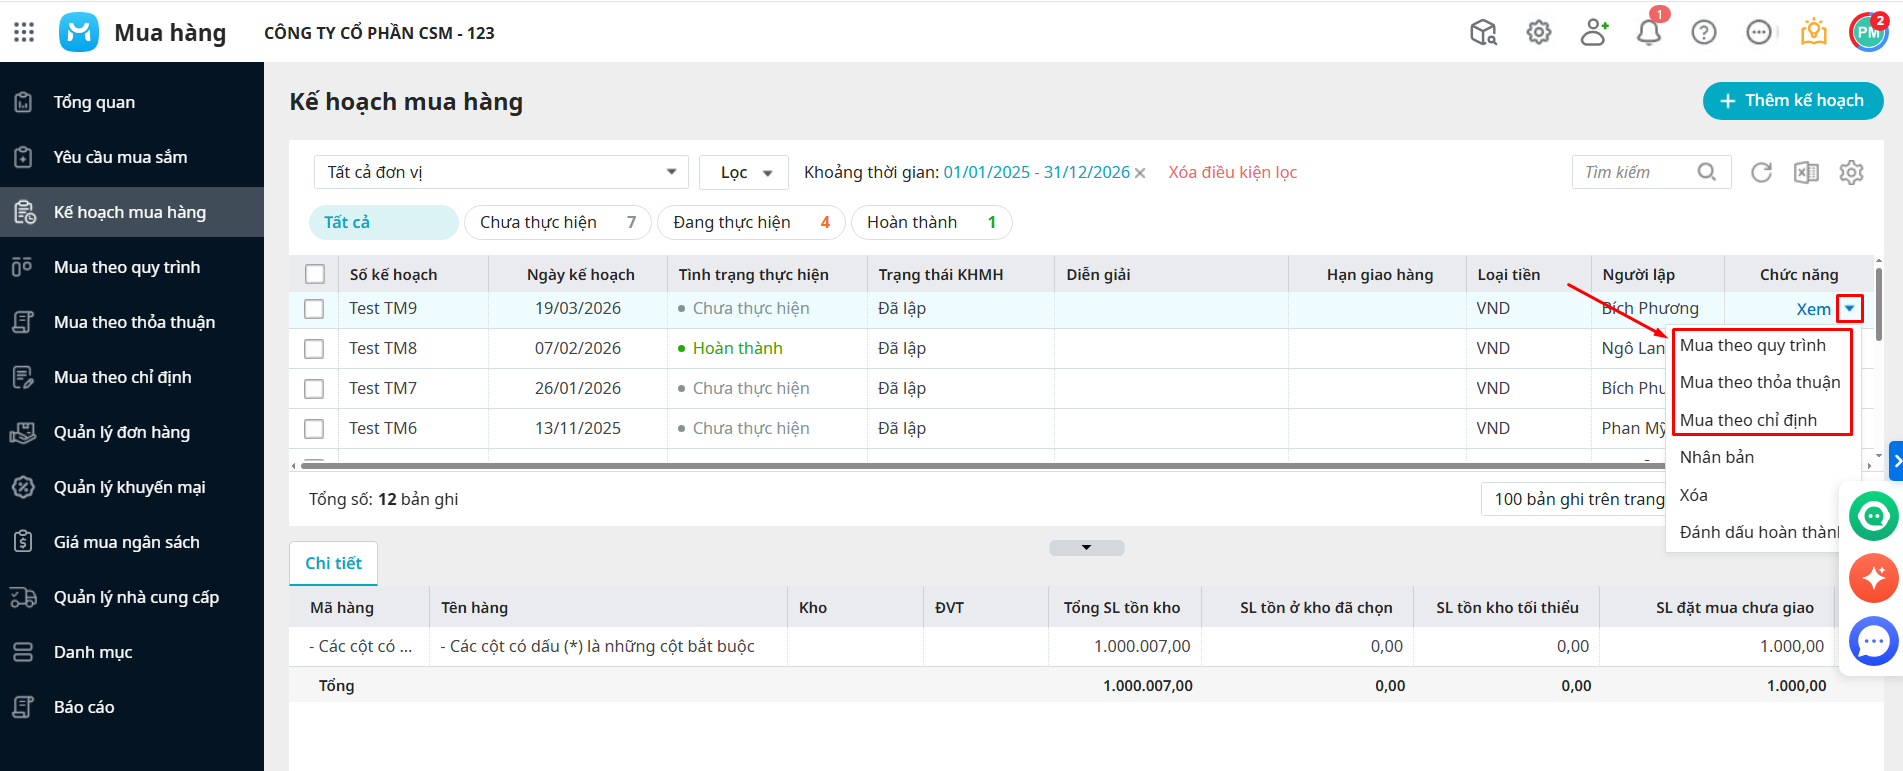1903x771 pixels.
Task: Click Xóa điều kiện lọc link
Action: [x=1233, y=172]
